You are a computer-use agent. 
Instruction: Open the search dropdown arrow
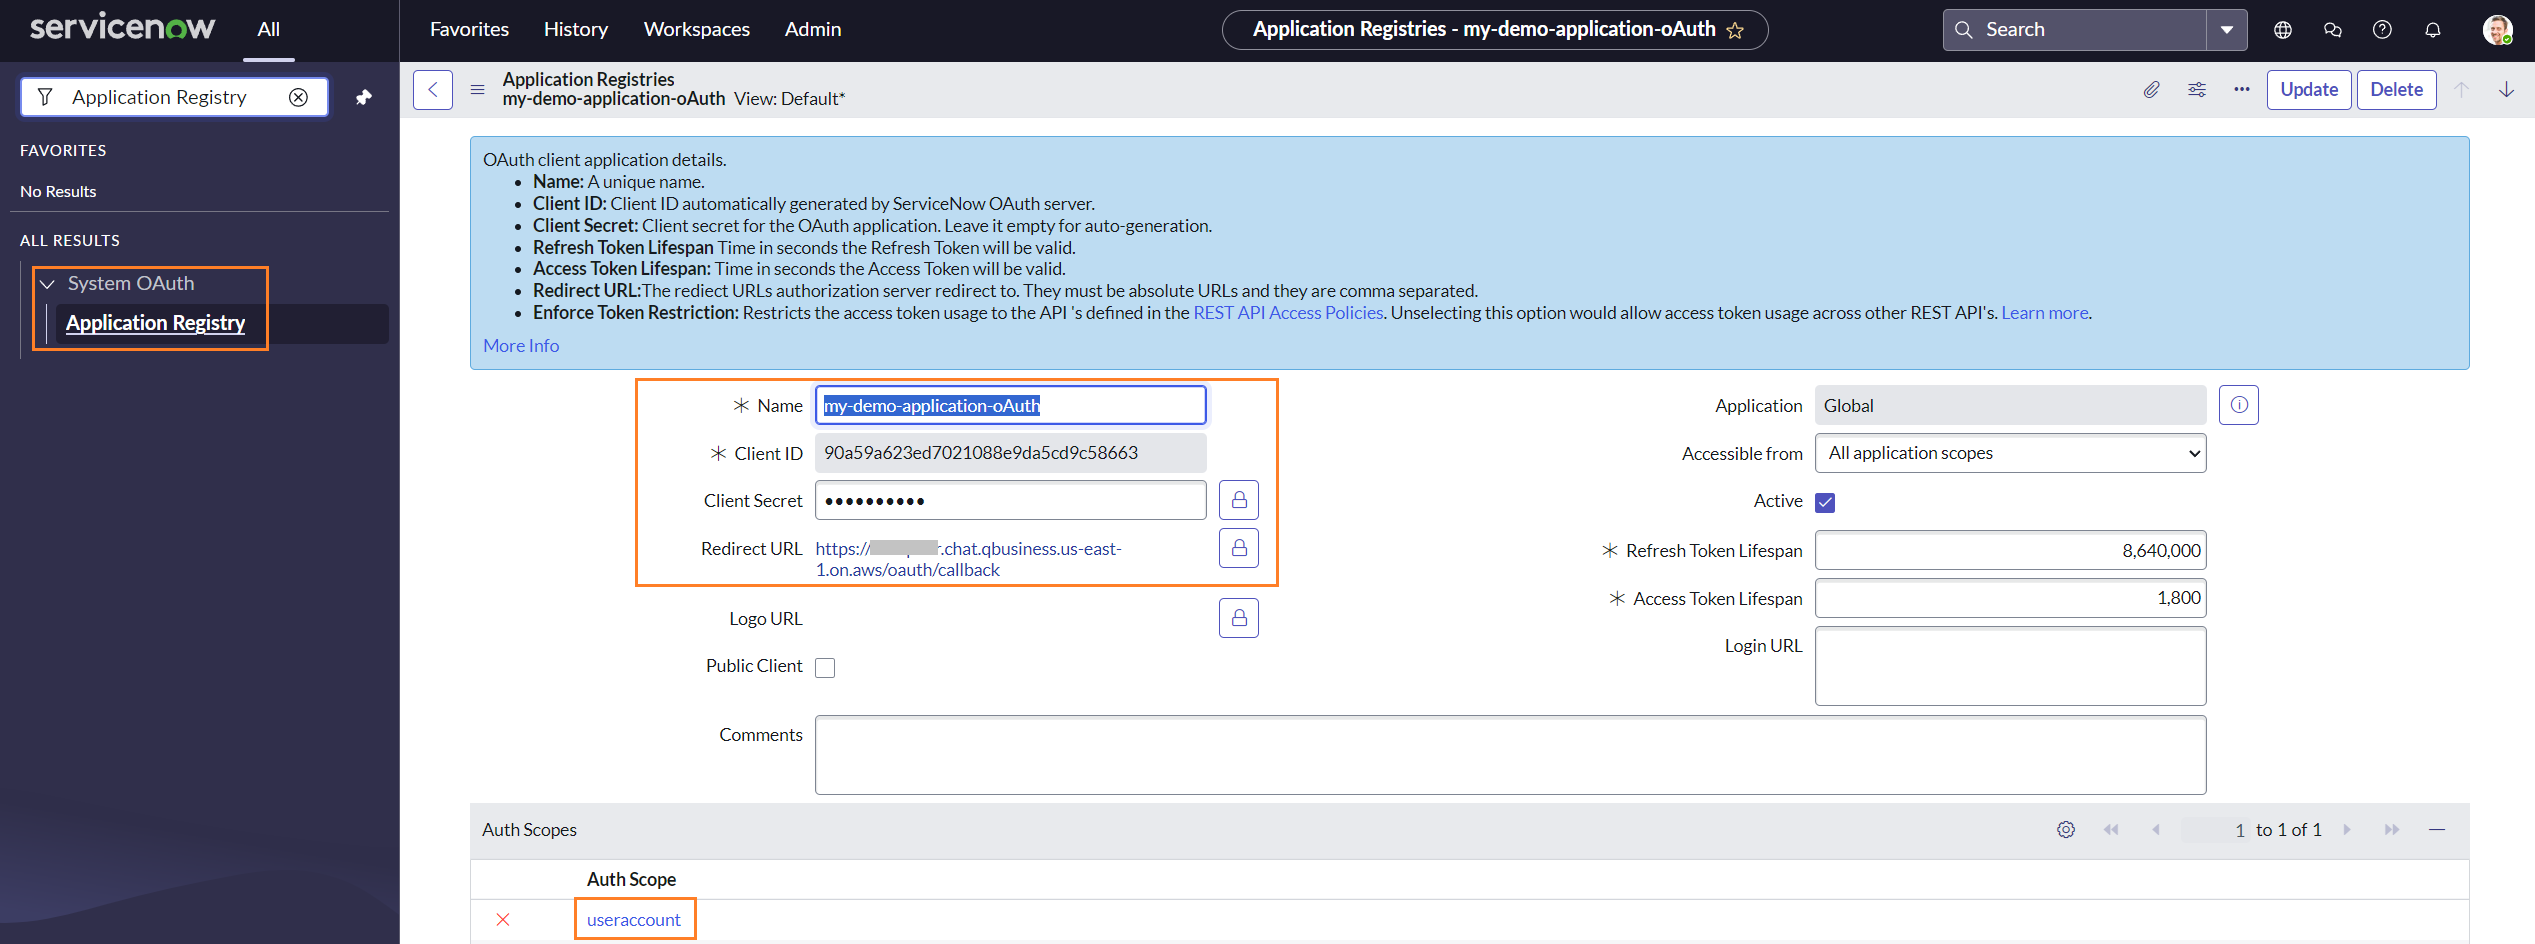2226,29
